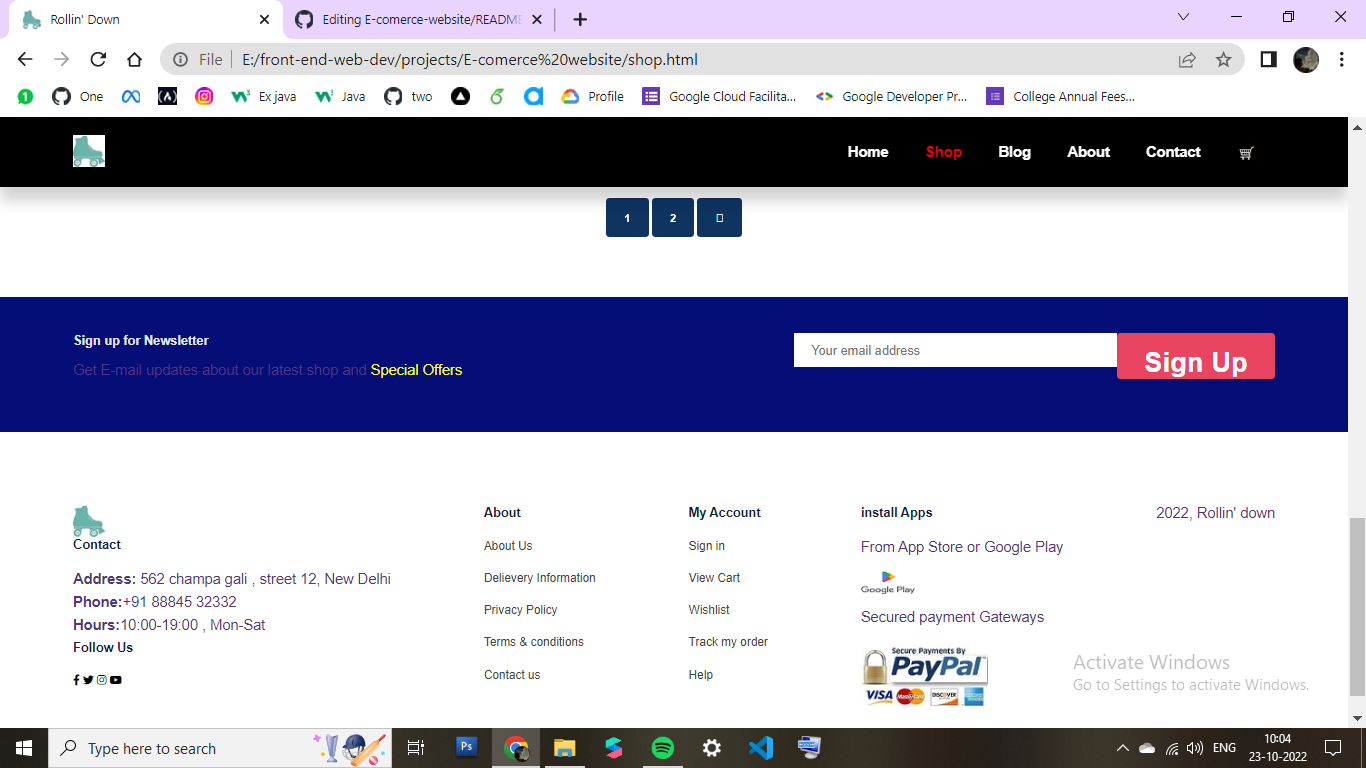Switch to the Editing E-comerce-website GitHub tab
This screenshot has height=768, width=1366.
tap(420, 20)
